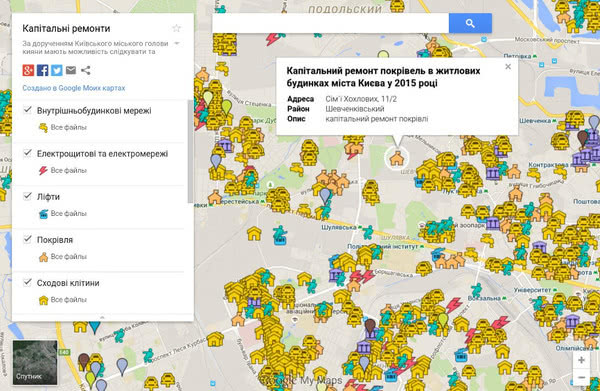The height and width of the screenshot is (391, 600).
Task: Click the blue elevator legend icon
Action: [x=43, y=213]
